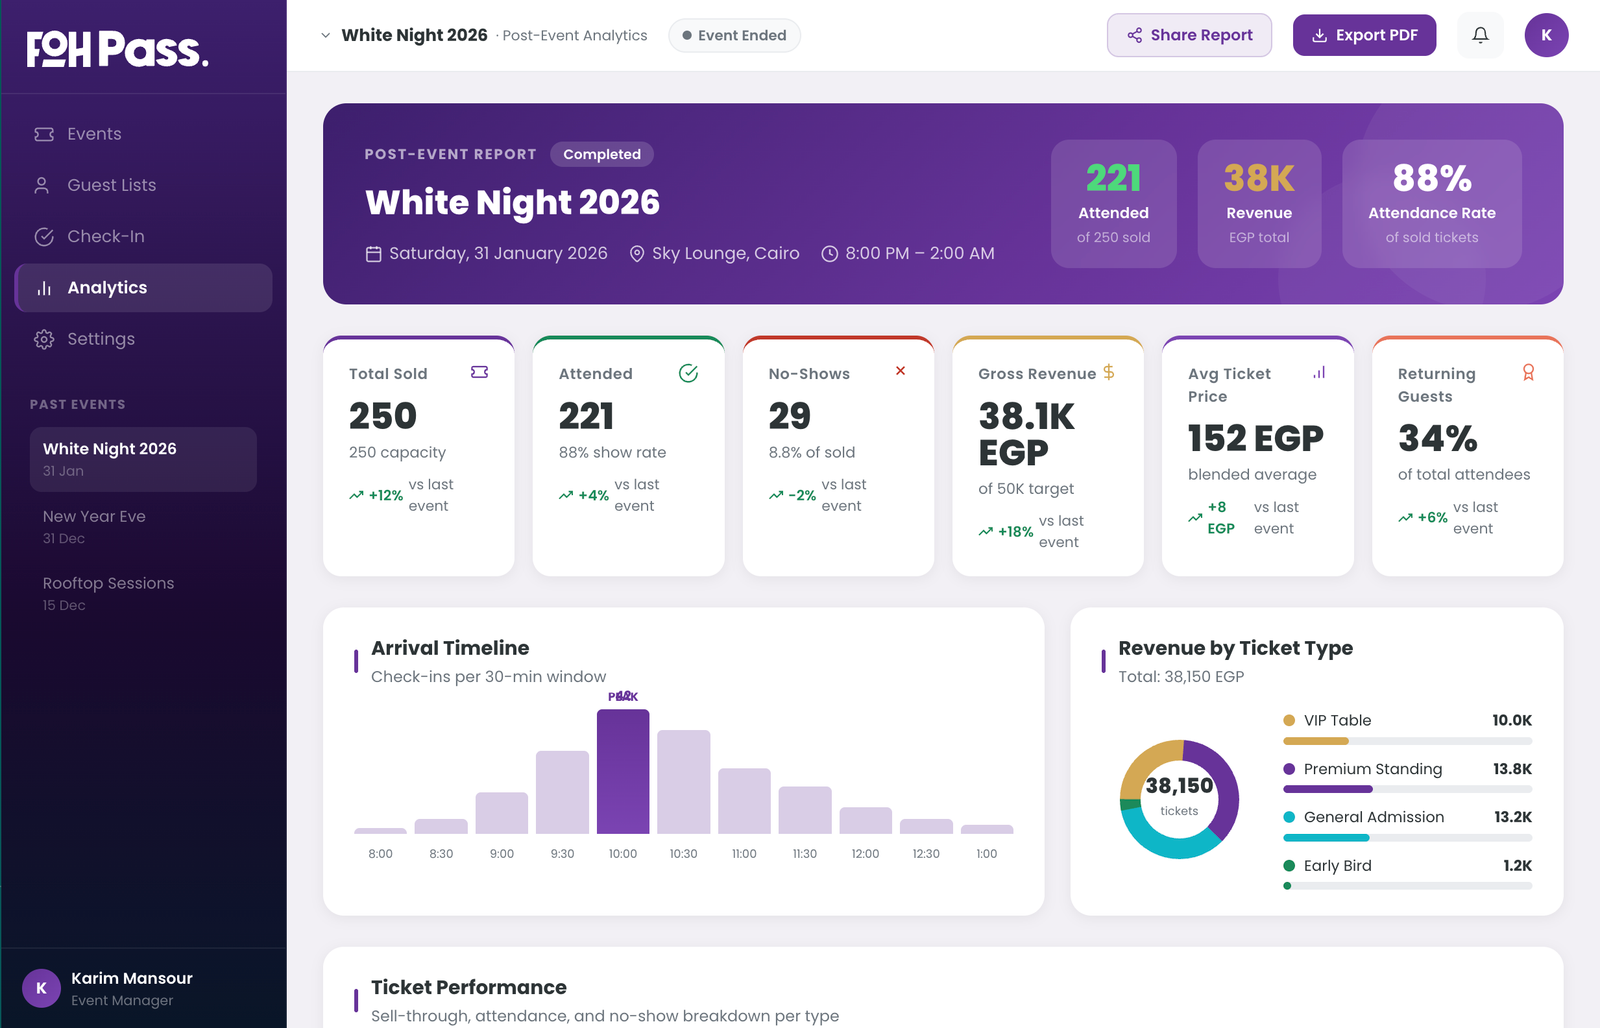Collapse the Past Events section header
Screen dimensions: 1600x1028
76,404
